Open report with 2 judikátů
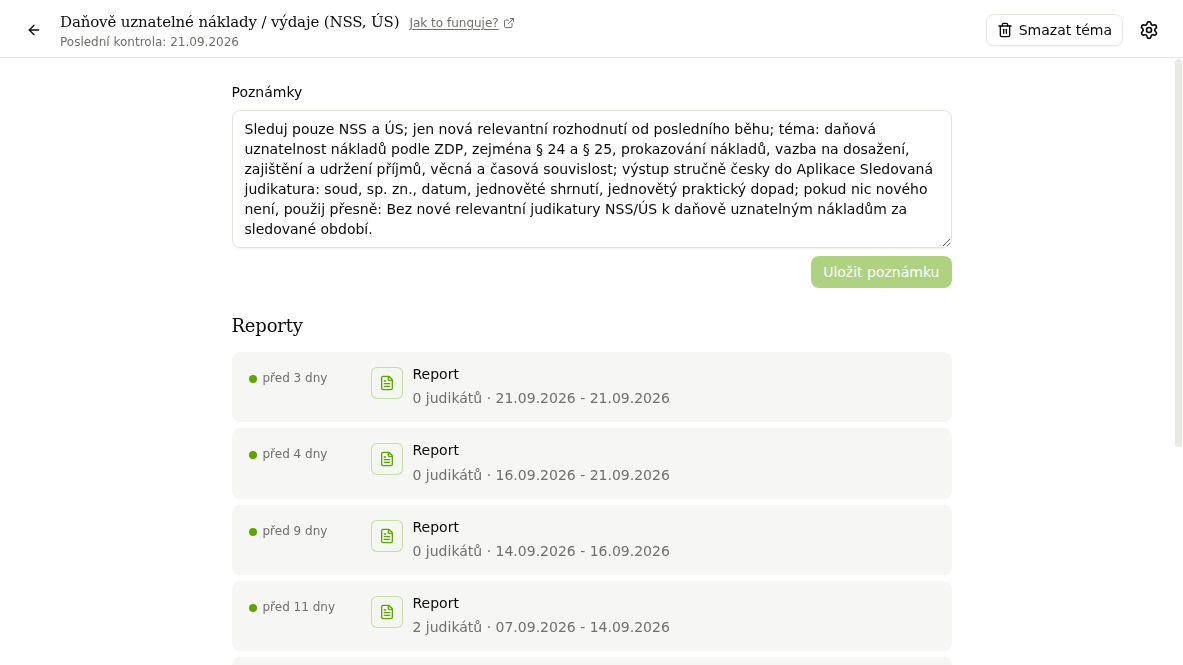 click(592, 616)
